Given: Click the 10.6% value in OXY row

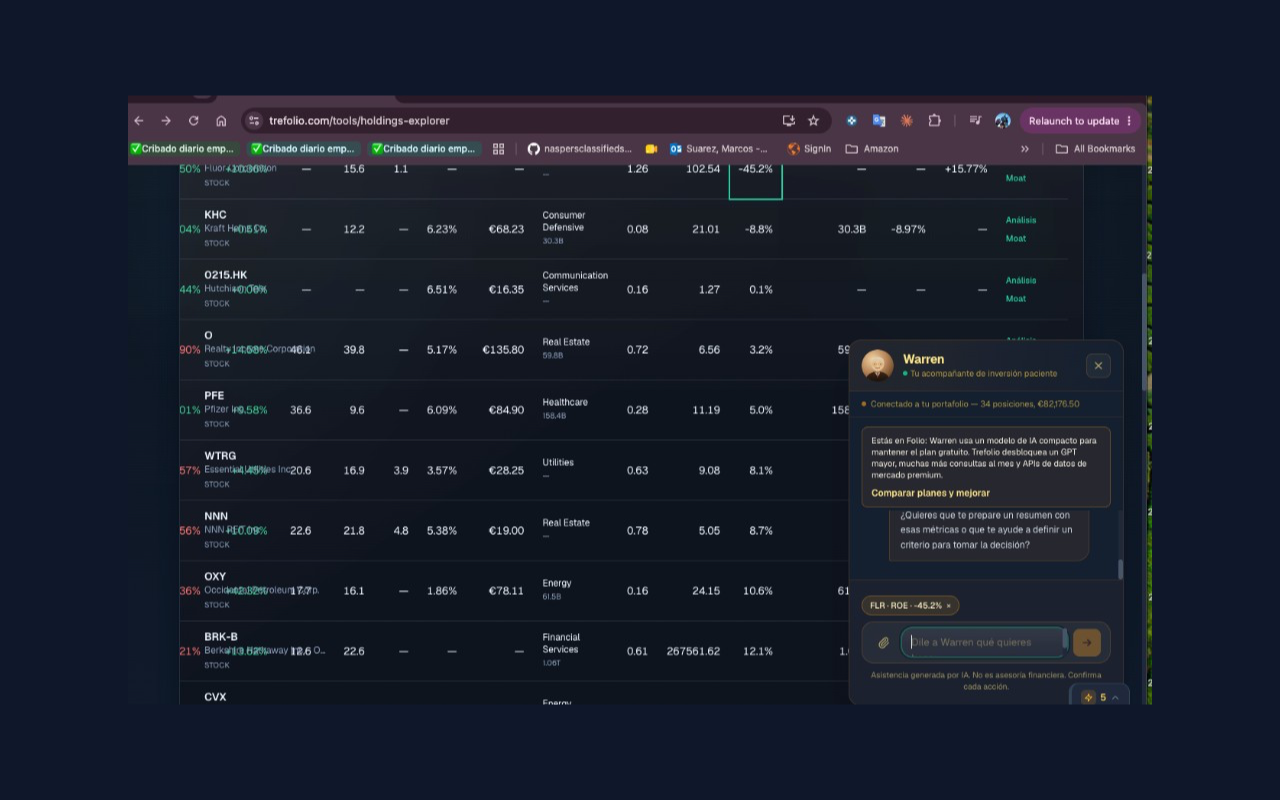Looking at the screenshot, I should pos(758,591).
